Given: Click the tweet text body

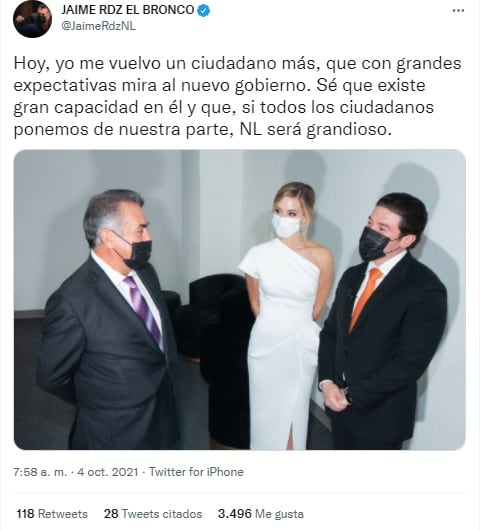Looking at the screenshot, I should tap(237, 96).
